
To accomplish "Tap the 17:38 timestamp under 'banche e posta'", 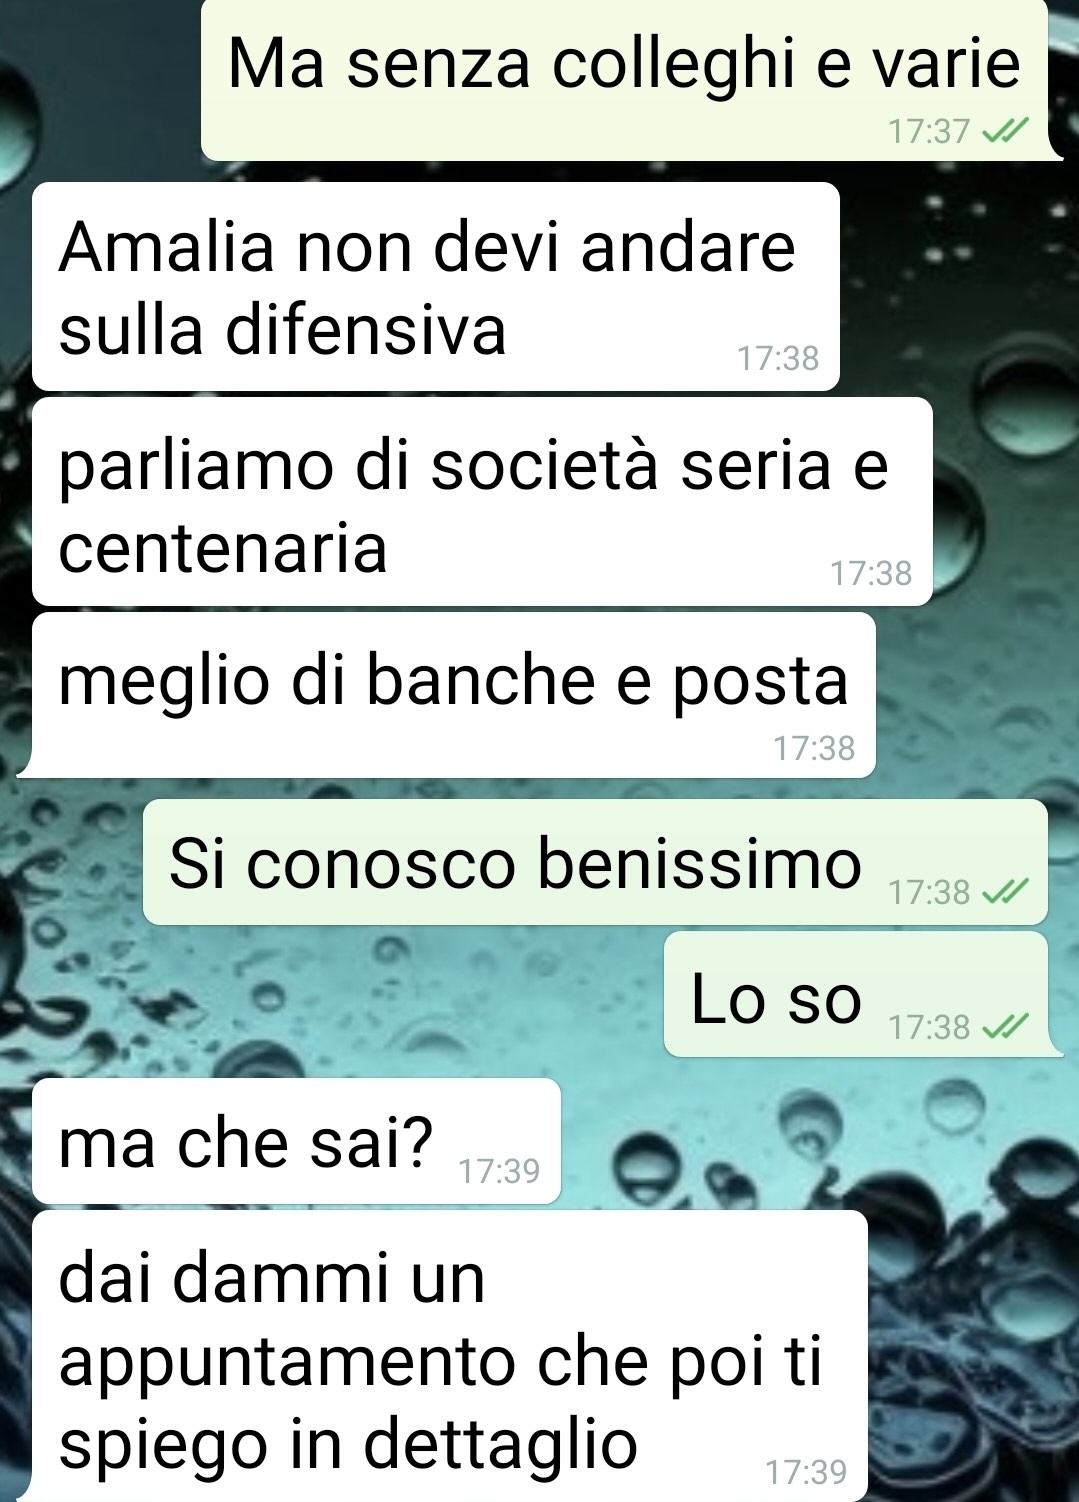I will click(x=814, y=748).
